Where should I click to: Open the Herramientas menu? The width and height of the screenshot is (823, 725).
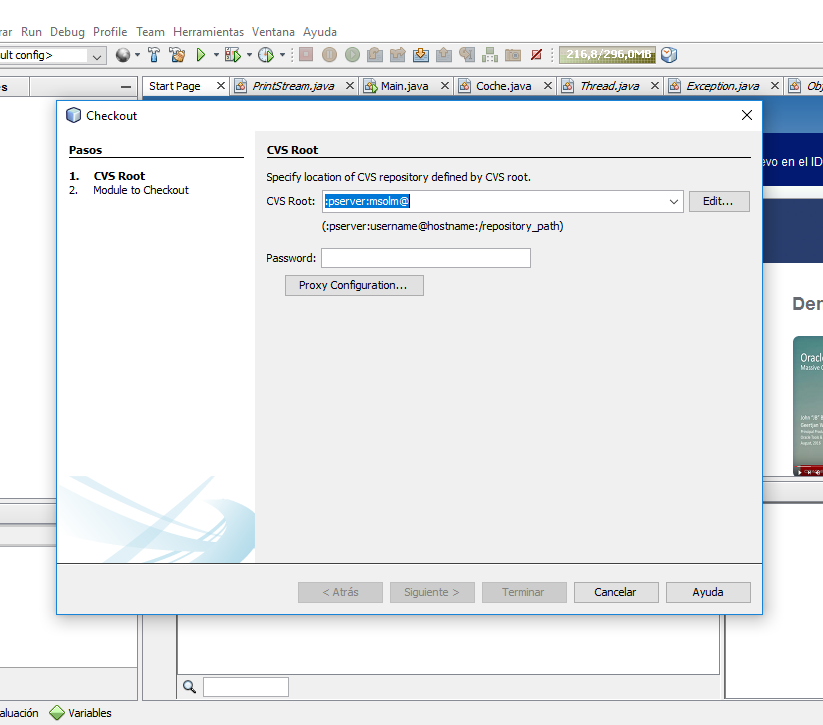[x=209, y=32]
